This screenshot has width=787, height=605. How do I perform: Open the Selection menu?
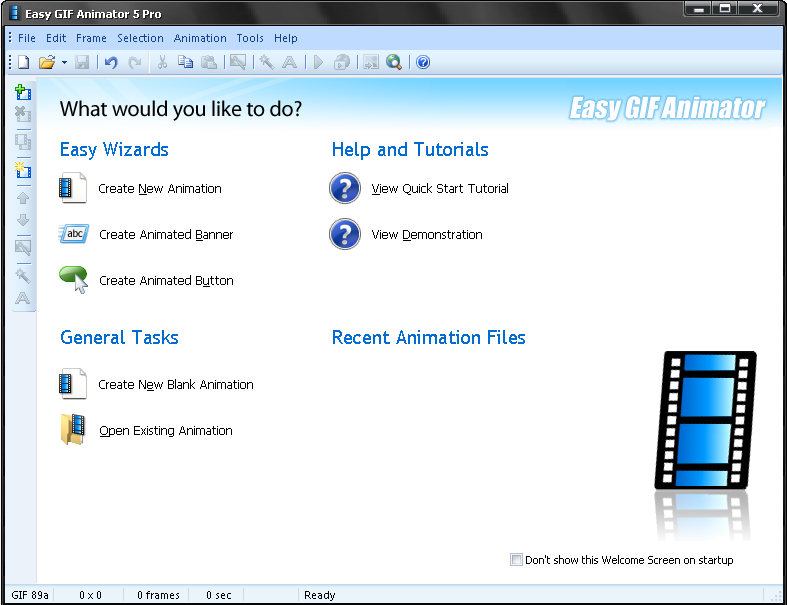[141, 38]
